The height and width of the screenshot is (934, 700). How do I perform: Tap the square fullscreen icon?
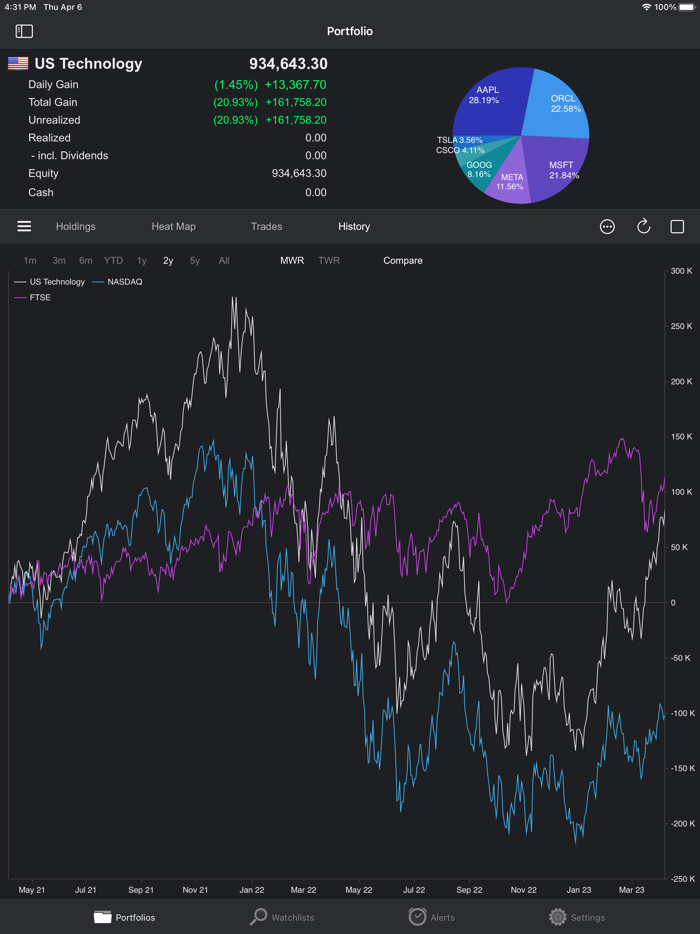click(677, 226)
